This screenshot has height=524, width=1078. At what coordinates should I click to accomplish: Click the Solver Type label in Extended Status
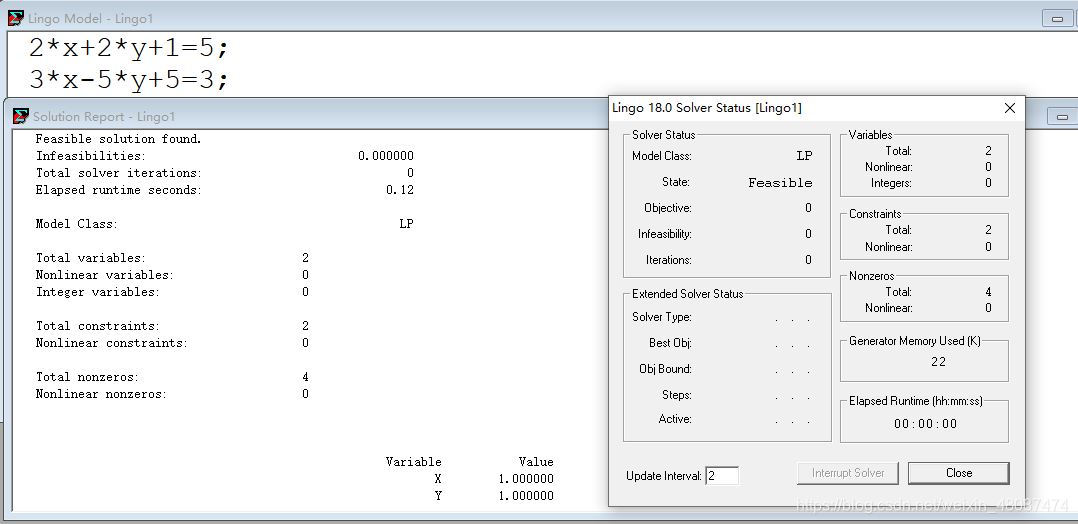661,317
